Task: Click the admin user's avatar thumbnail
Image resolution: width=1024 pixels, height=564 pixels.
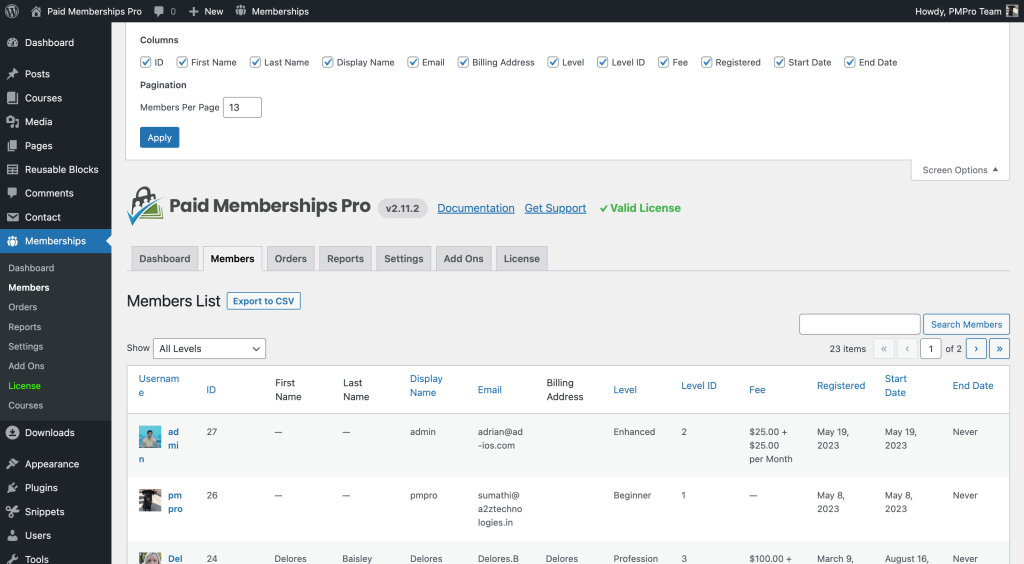Action: [x=150, y=437]
